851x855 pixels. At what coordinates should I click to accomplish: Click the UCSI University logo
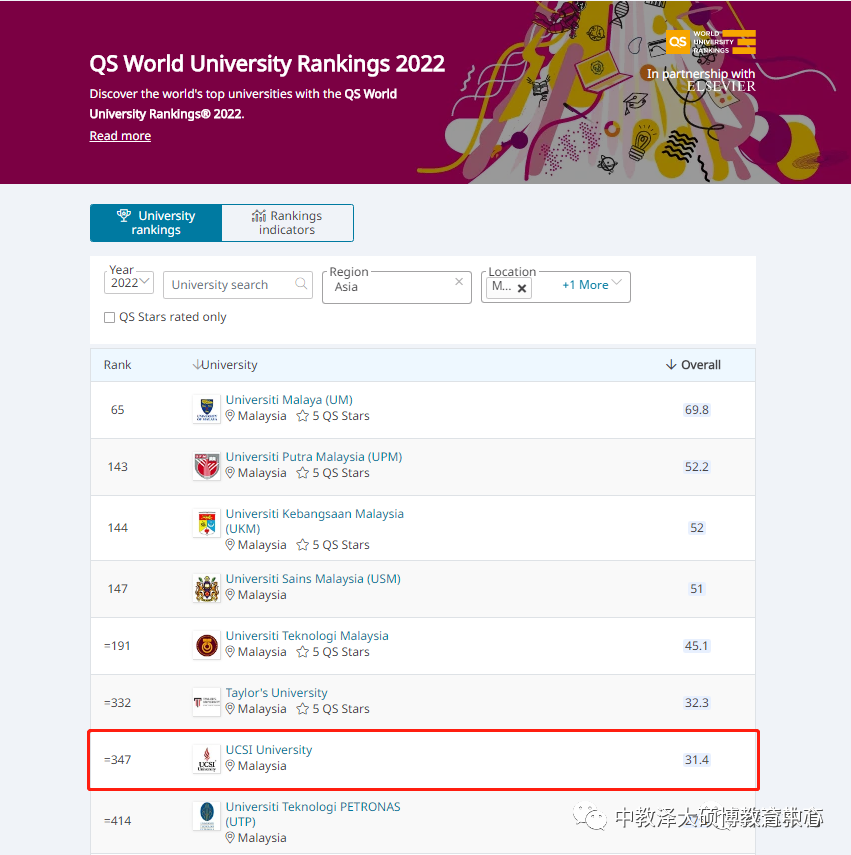tap(207, 759)
